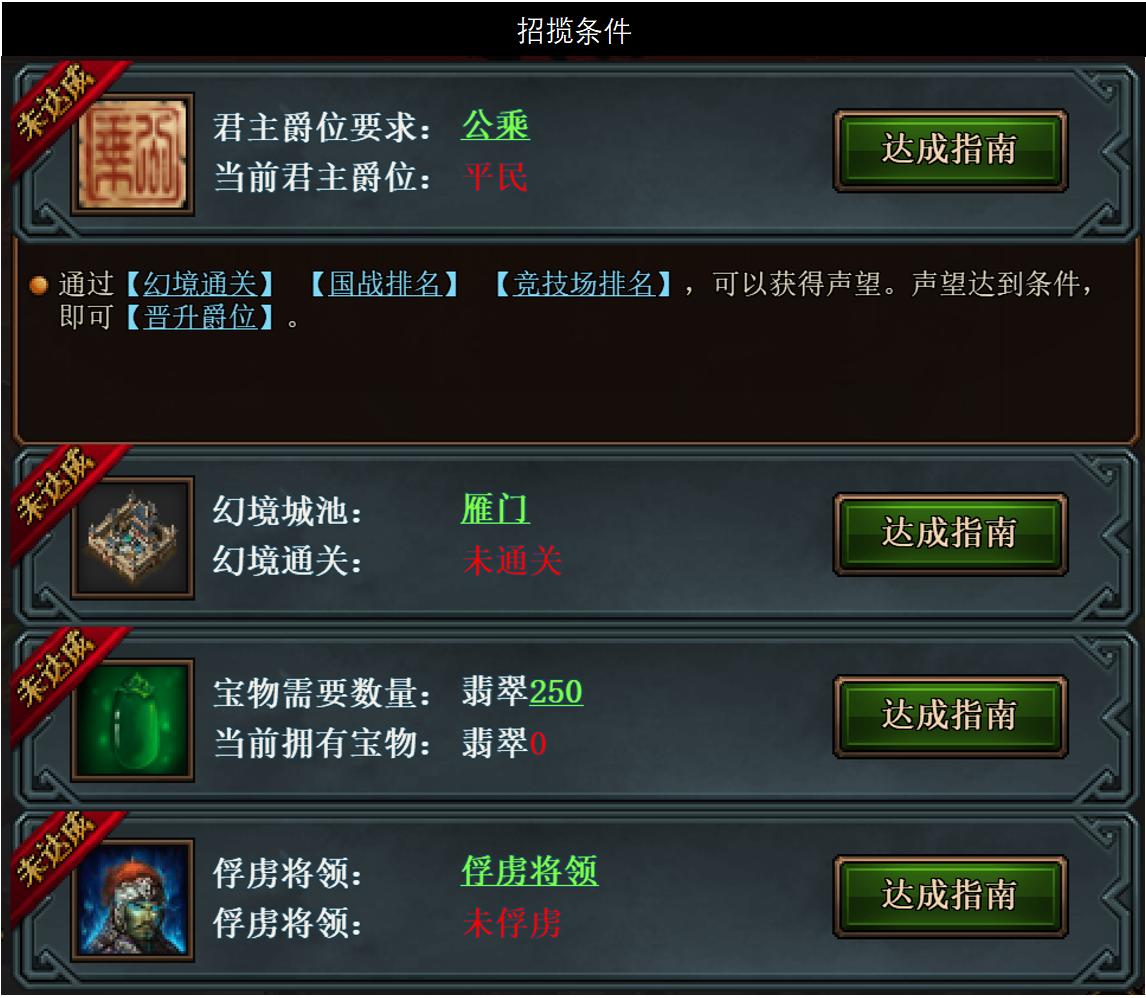Click the green 俘虏将领 link

point(530,871)
